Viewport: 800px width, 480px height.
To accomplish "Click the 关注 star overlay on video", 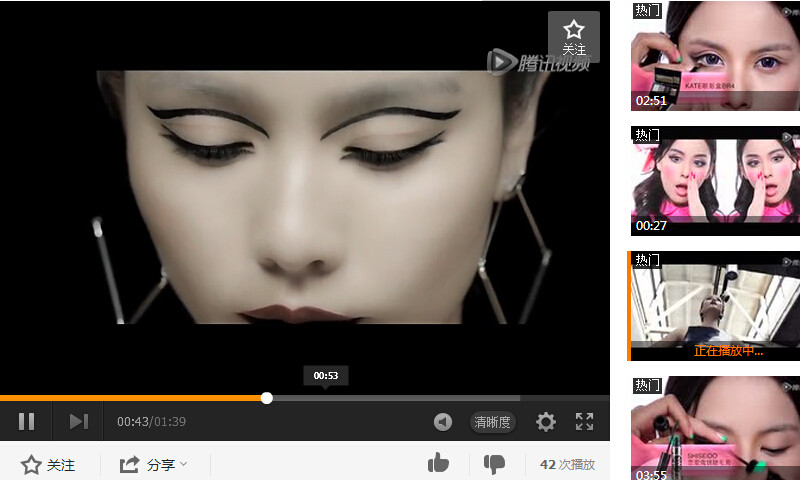I will (x=573, y=37).
